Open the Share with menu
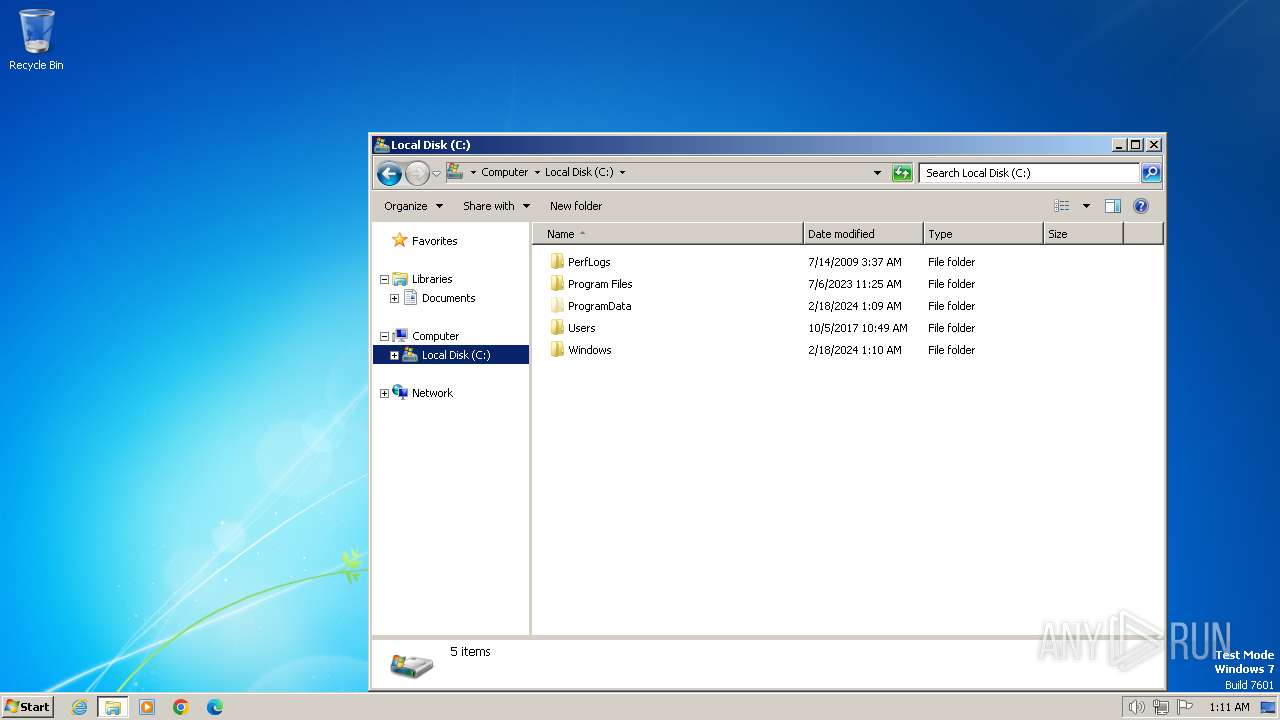1280x720 pixels. 496,206
